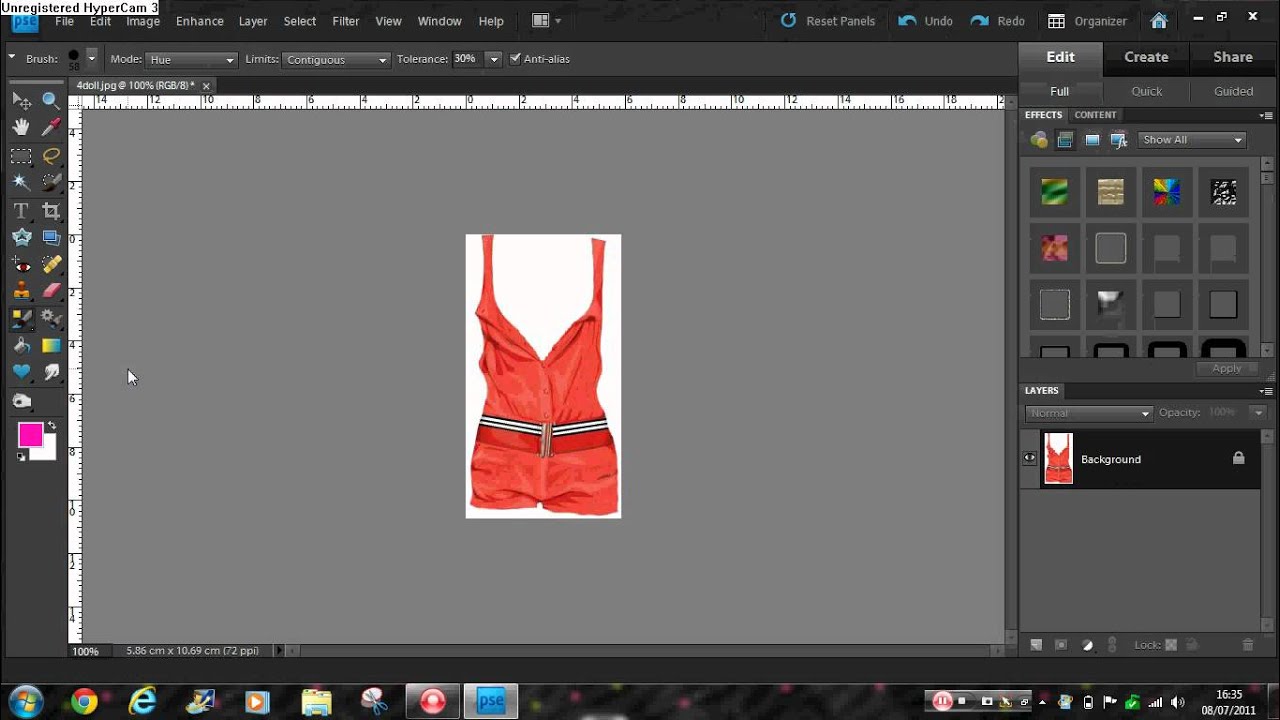Open the Brush preset picker dropdown
Screen dimensions: 1280x720
[91, 58]
